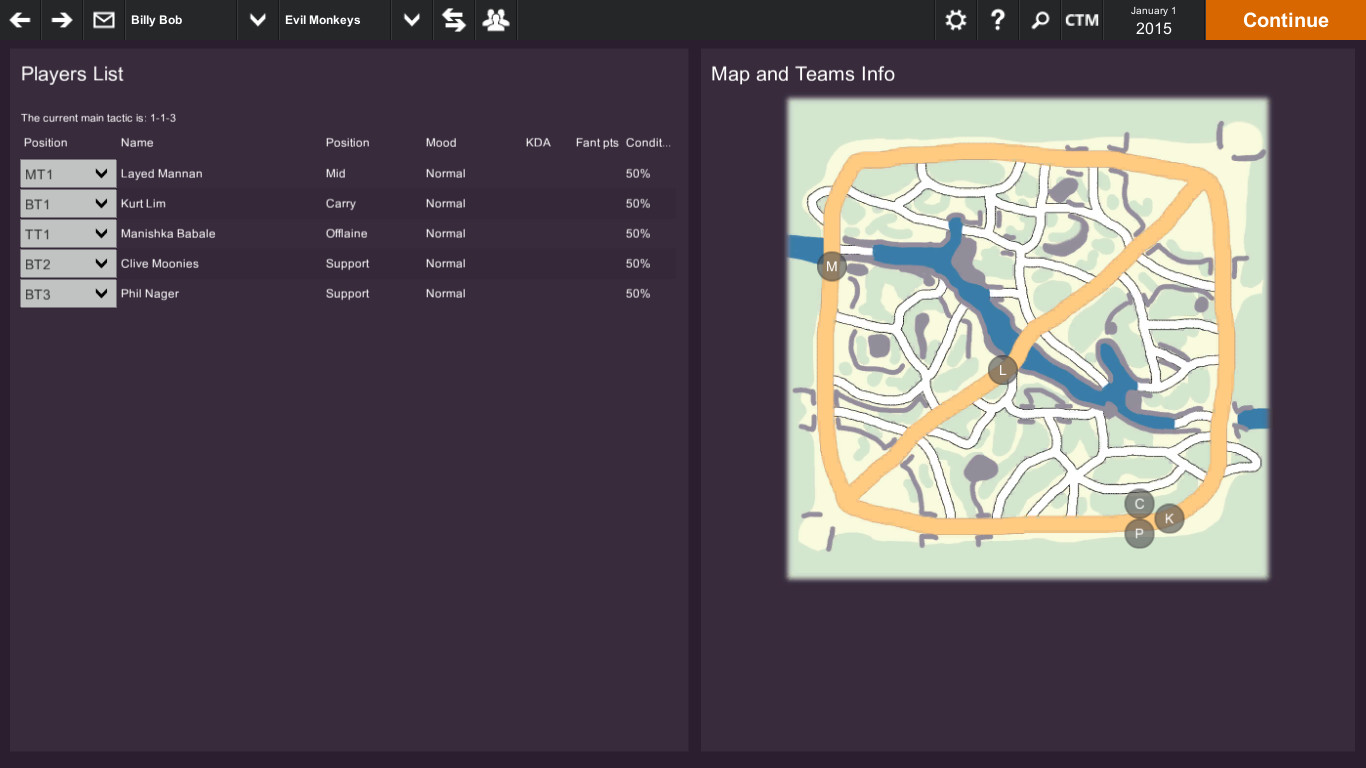Open the transfer swap arrows icon
The height and width of the screenshot is (768, 1366).
[x=453, y=19]
